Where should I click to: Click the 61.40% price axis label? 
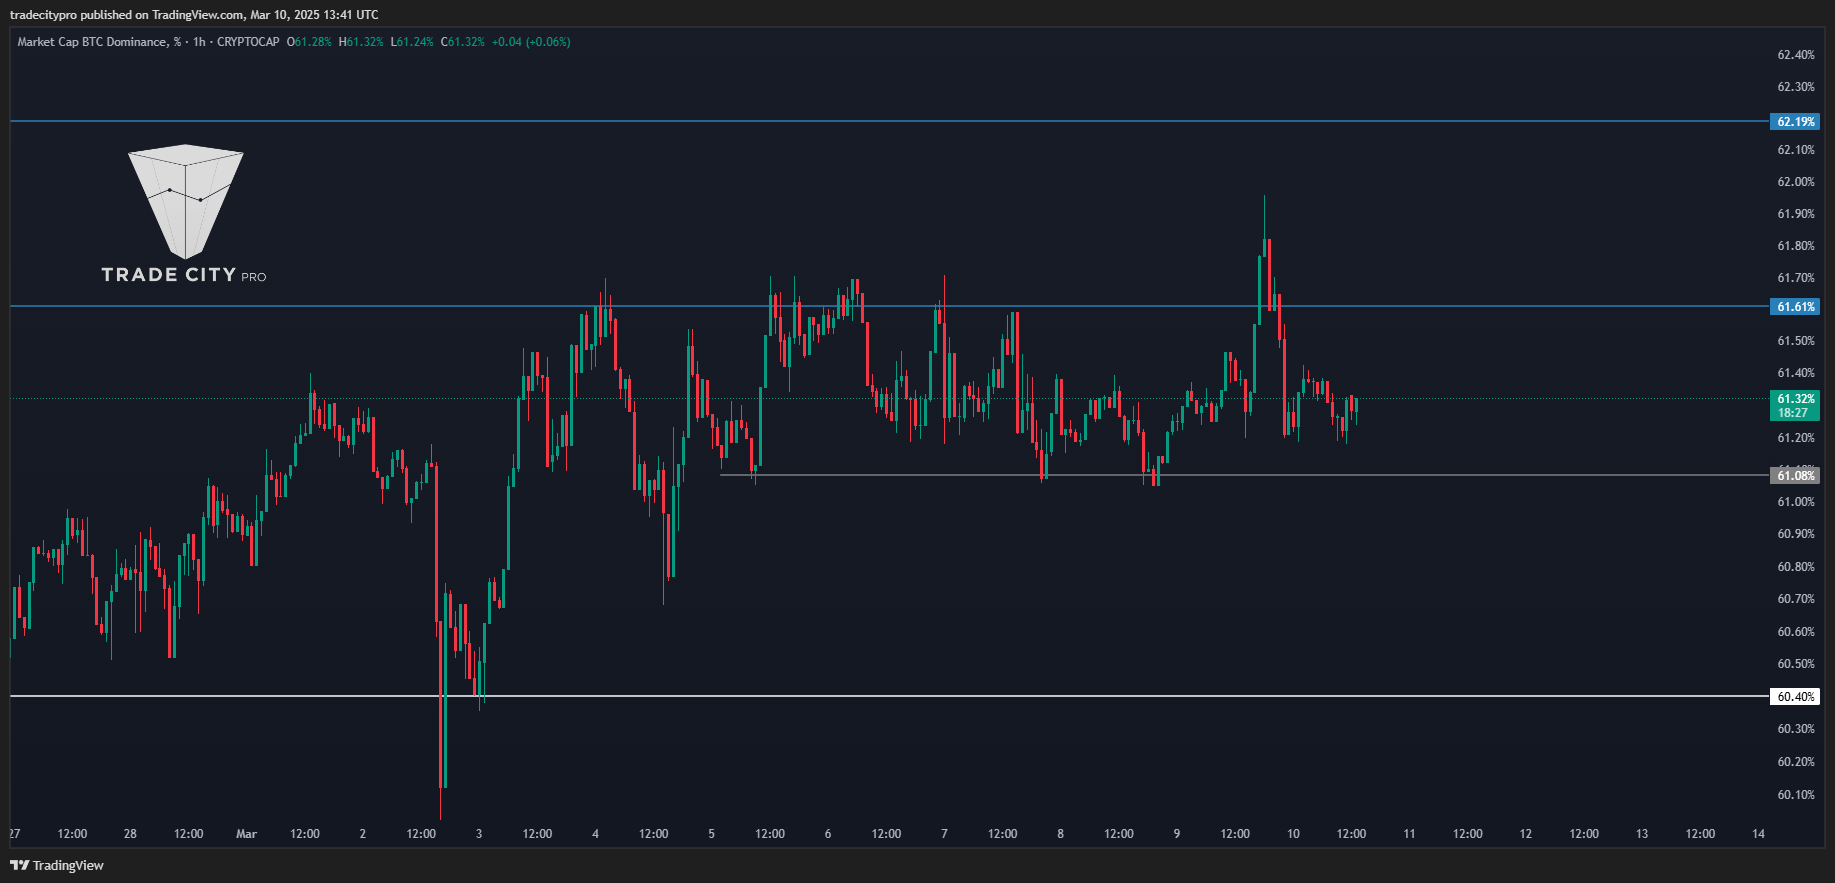coord(1796,373)
